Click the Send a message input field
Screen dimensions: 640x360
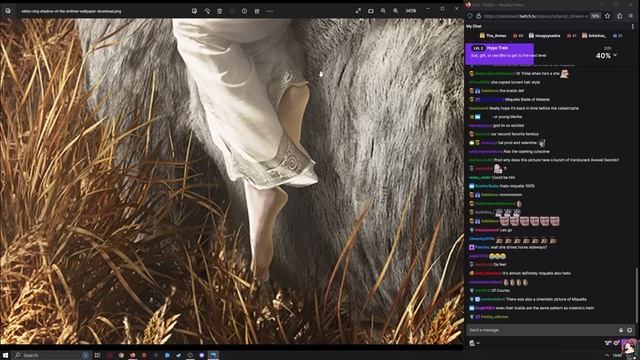541,330
